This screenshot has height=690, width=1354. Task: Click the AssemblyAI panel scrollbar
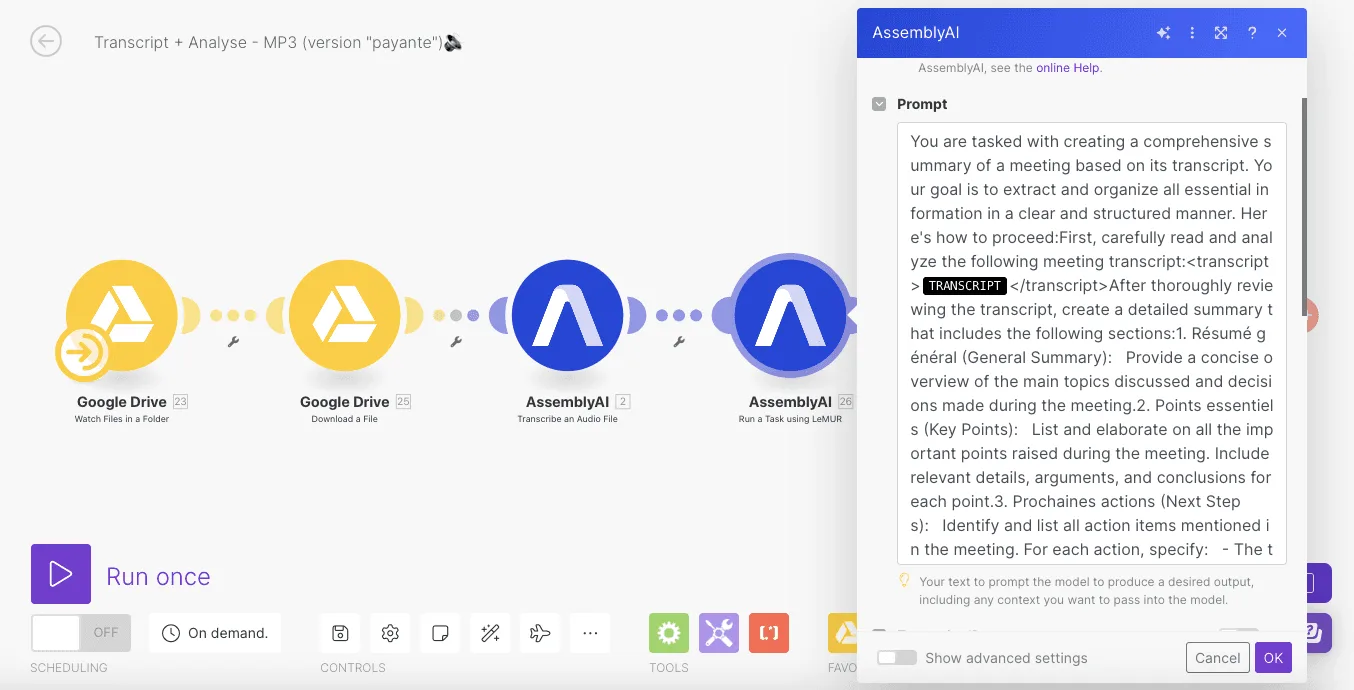click(x=1302, y=205)
